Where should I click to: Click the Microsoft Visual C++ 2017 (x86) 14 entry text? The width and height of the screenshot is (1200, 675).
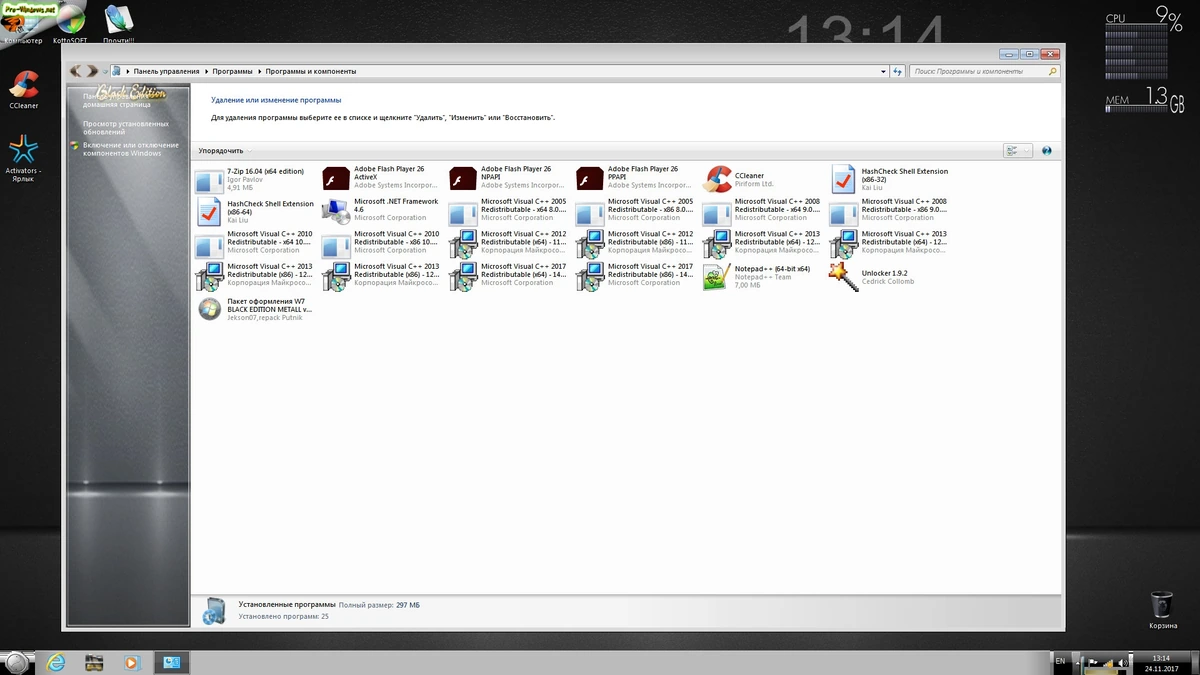(x=651, y=274)
